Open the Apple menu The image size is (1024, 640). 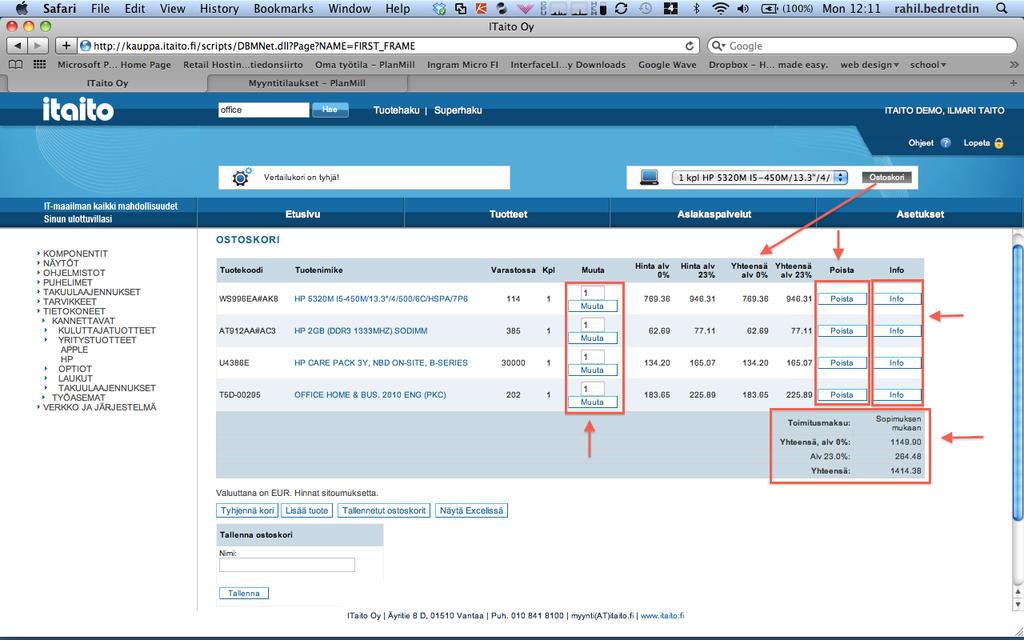point(22,8)
